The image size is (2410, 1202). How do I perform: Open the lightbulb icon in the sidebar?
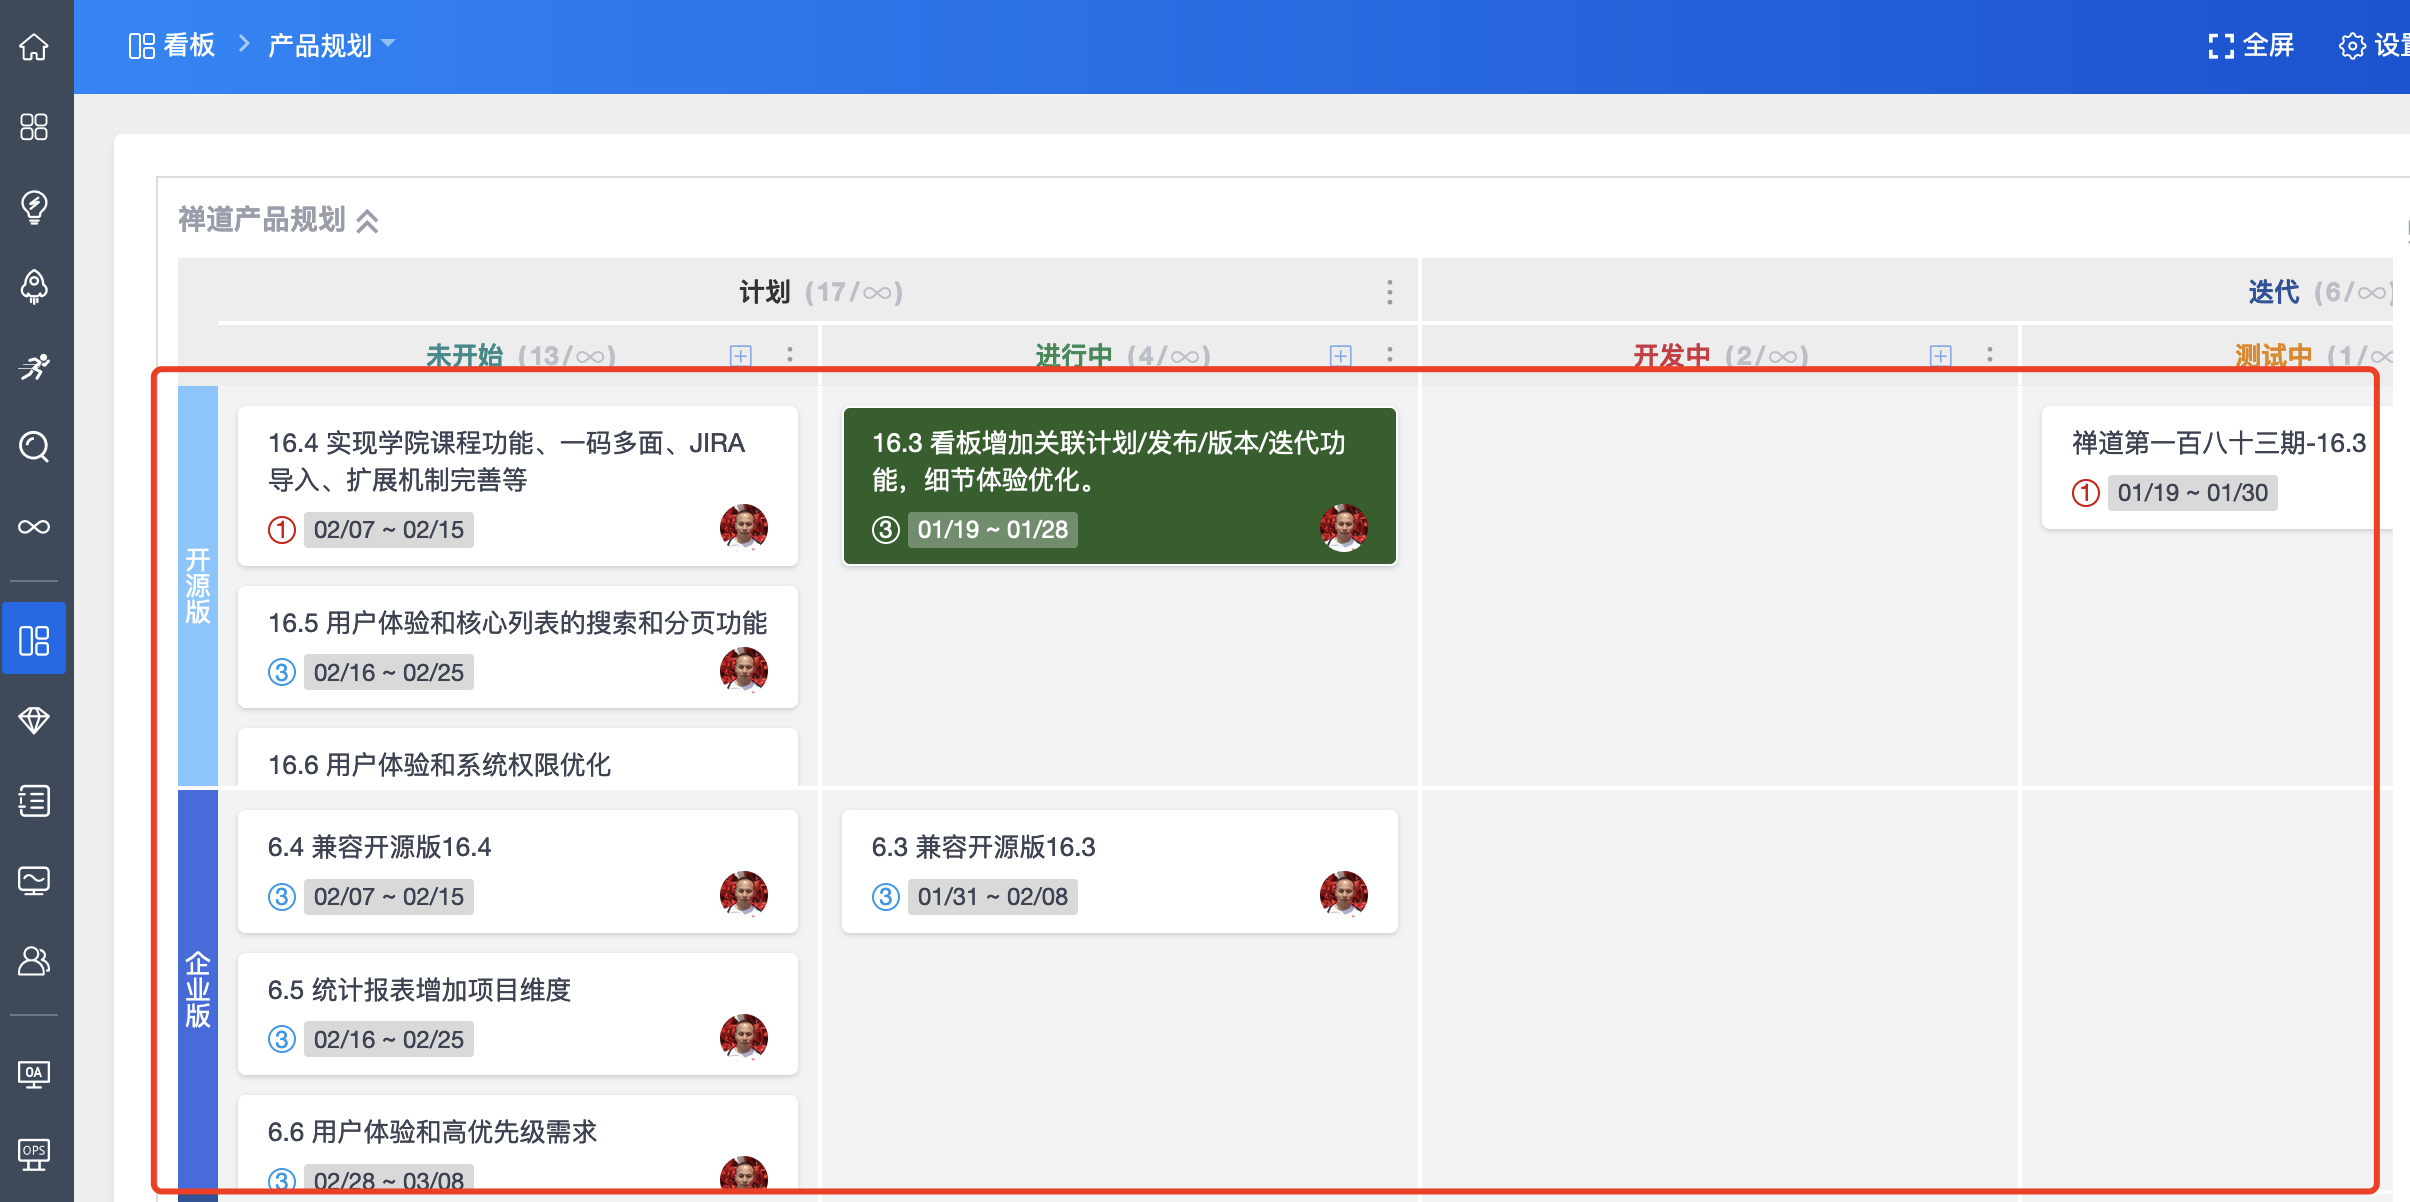(x=34, y=207)
